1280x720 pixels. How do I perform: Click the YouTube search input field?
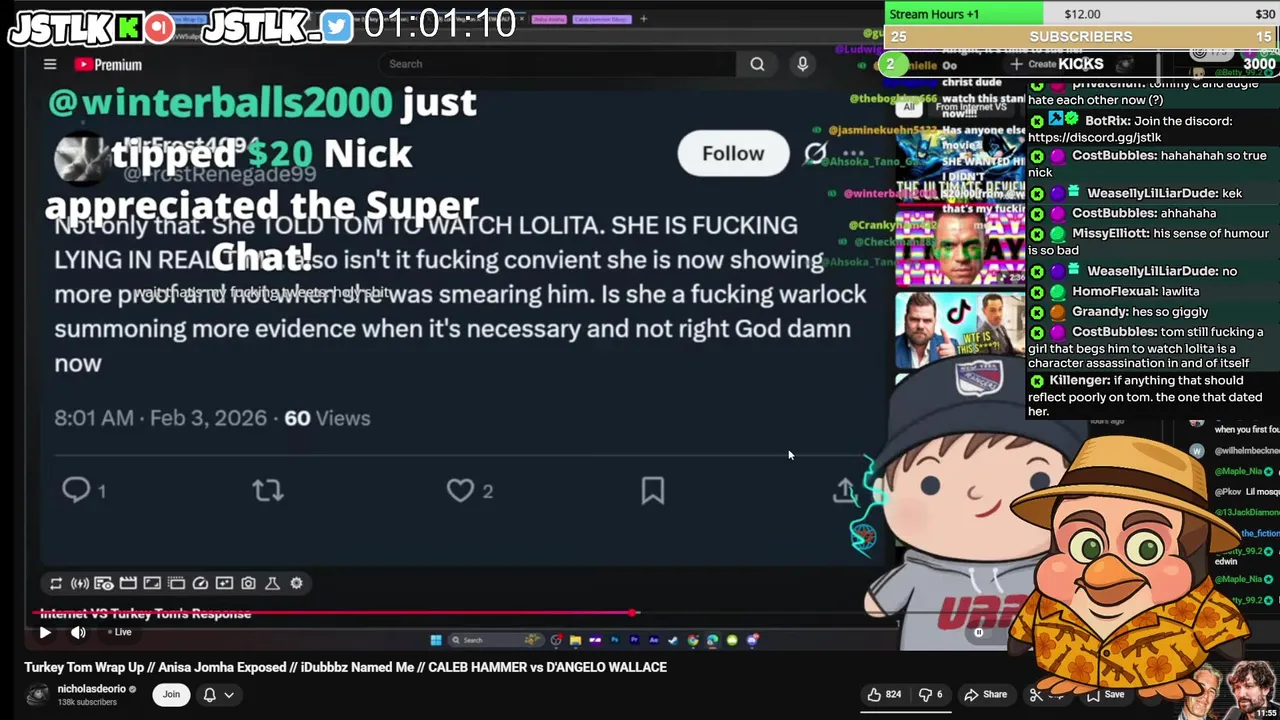(x=558, y=64)
